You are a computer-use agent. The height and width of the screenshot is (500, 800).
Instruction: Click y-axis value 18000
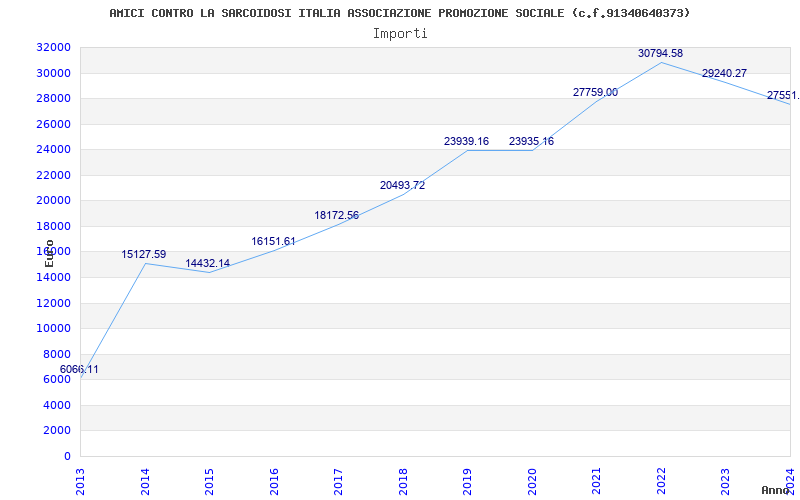coord(53,226)
